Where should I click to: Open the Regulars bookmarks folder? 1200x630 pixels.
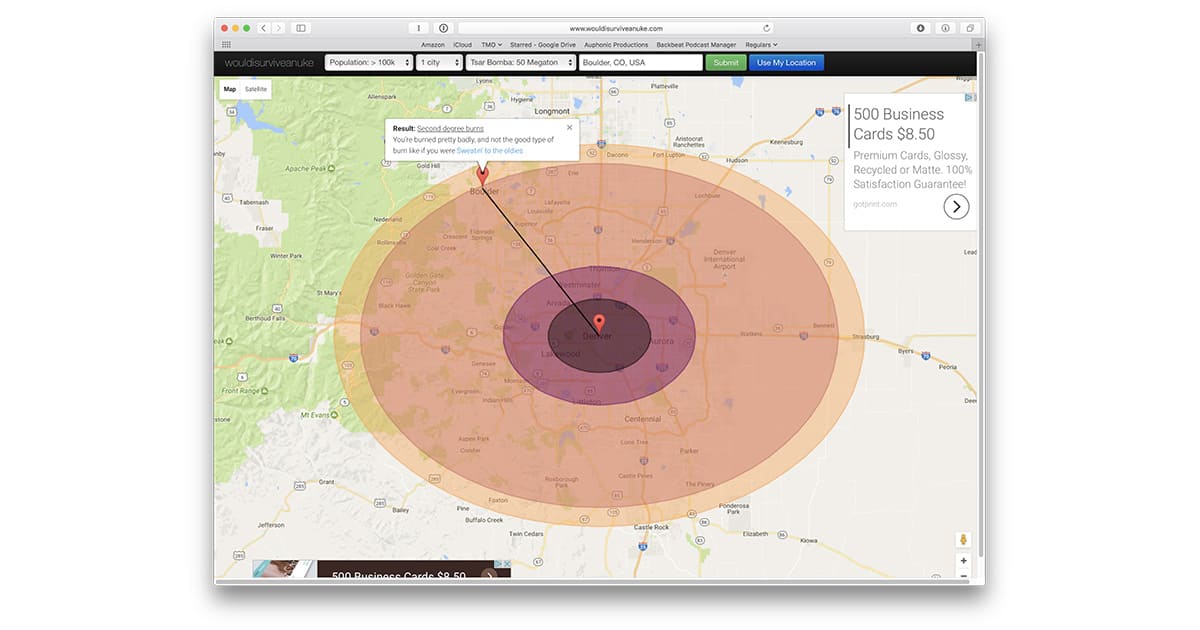click(x=761, y=45)
